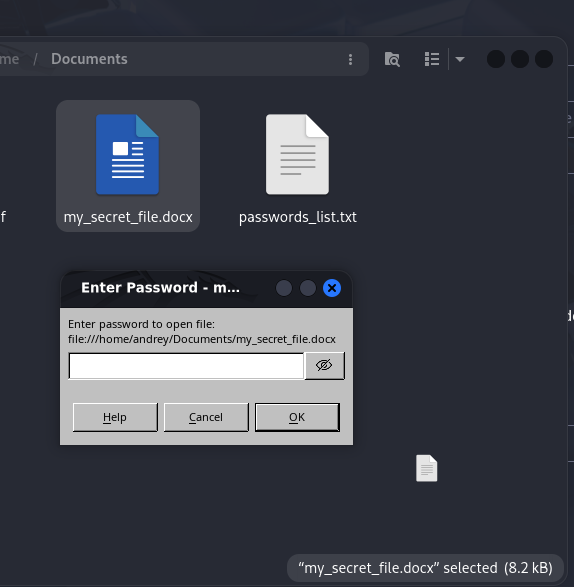The height and width of the screenshot is (587, 574).
Task: Cancel the Enter Password dialog
Action: click(206, 417)
